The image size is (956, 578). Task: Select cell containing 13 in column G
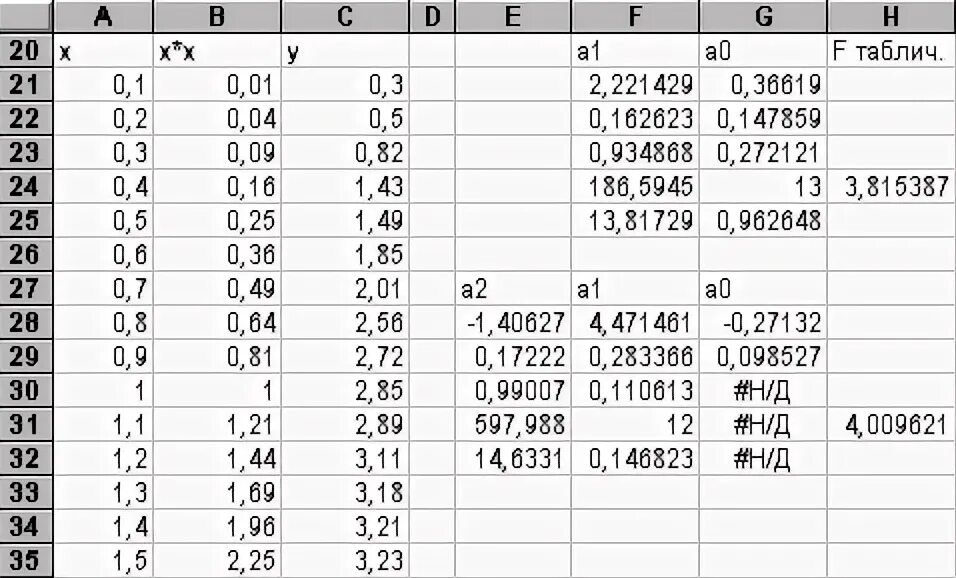point(763,187)
